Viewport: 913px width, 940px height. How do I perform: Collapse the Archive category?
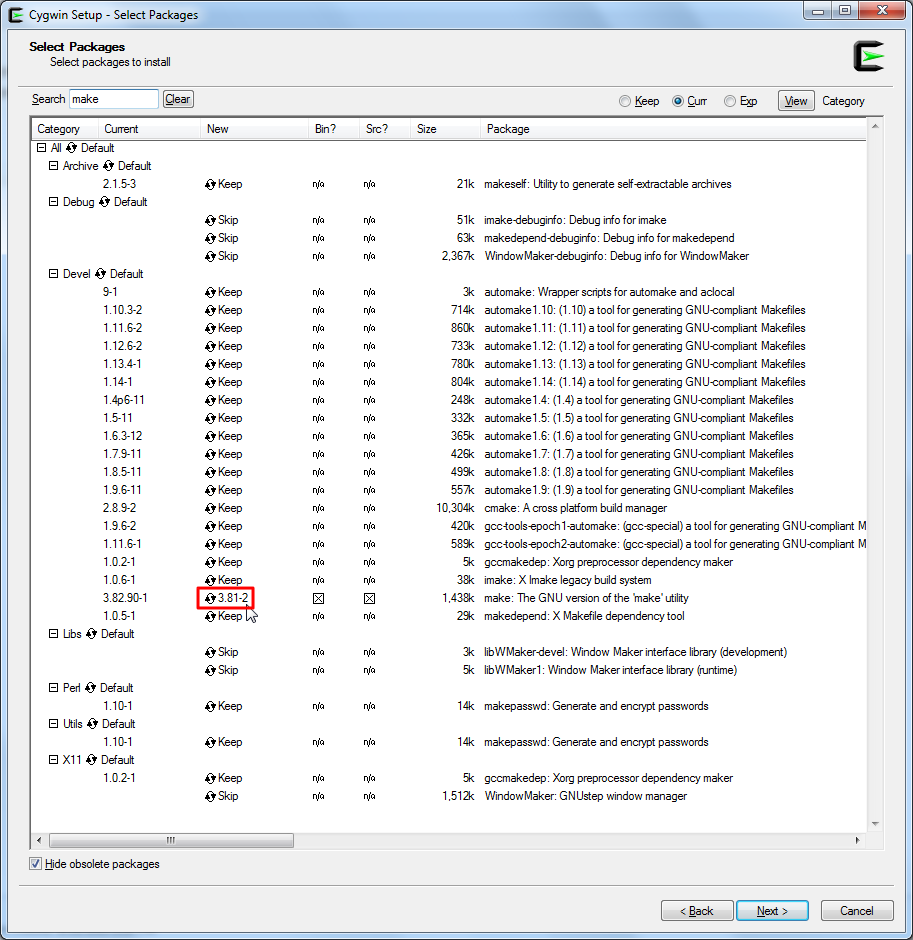[x=53, y=165]
